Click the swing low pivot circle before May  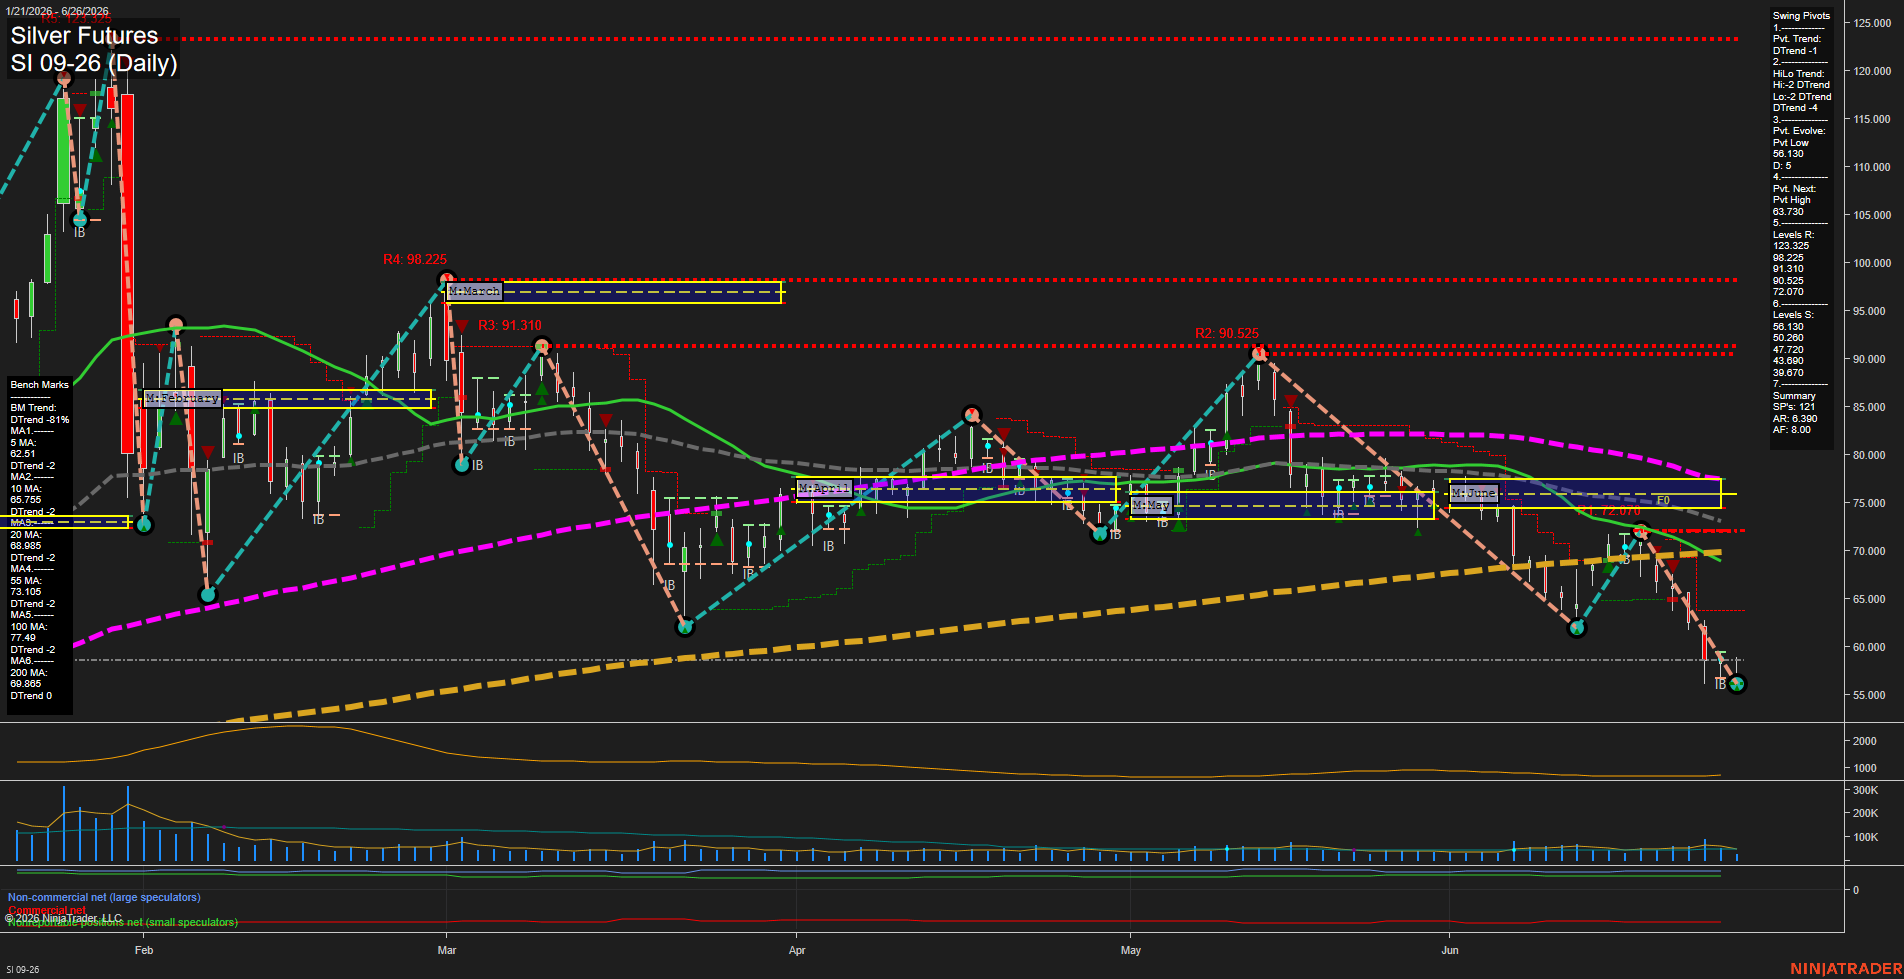(1100, 535)
